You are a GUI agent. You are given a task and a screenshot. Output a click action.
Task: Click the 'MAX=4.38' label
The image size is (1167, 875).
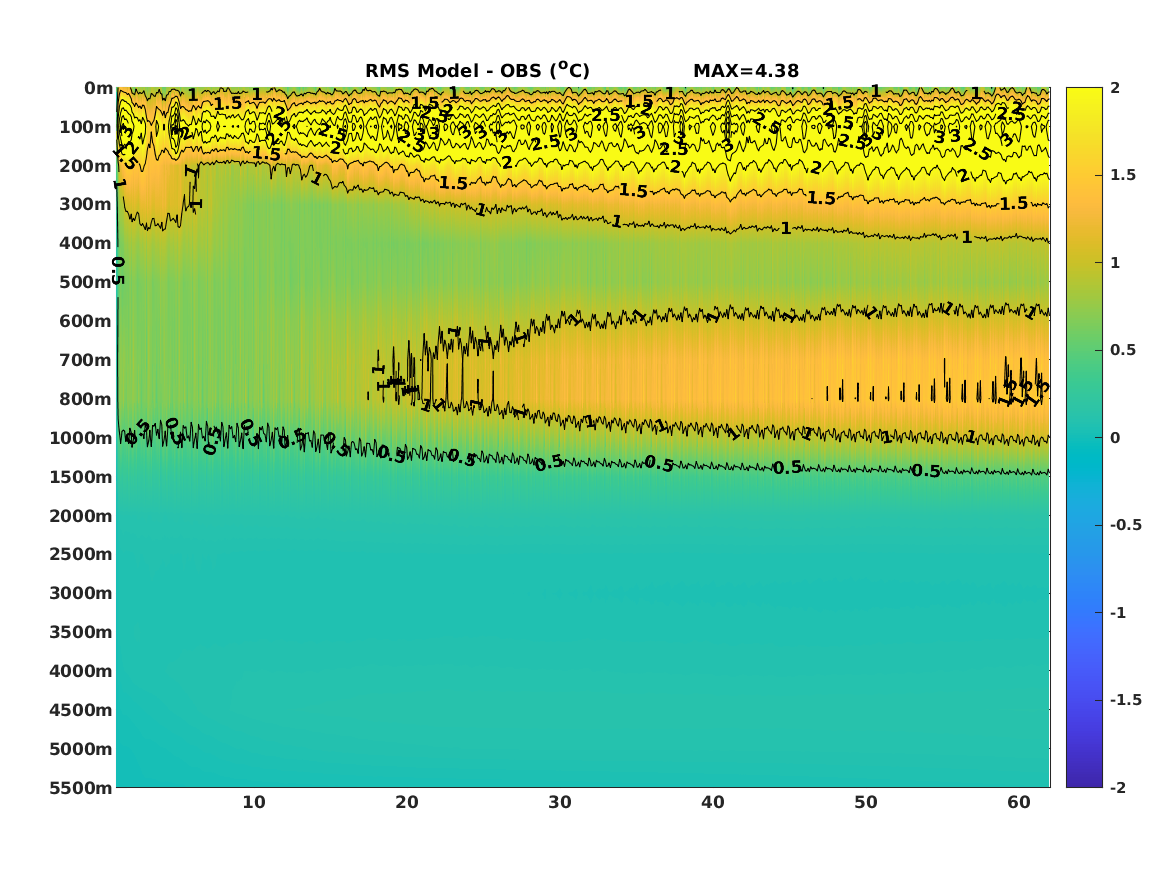(746, 71)
